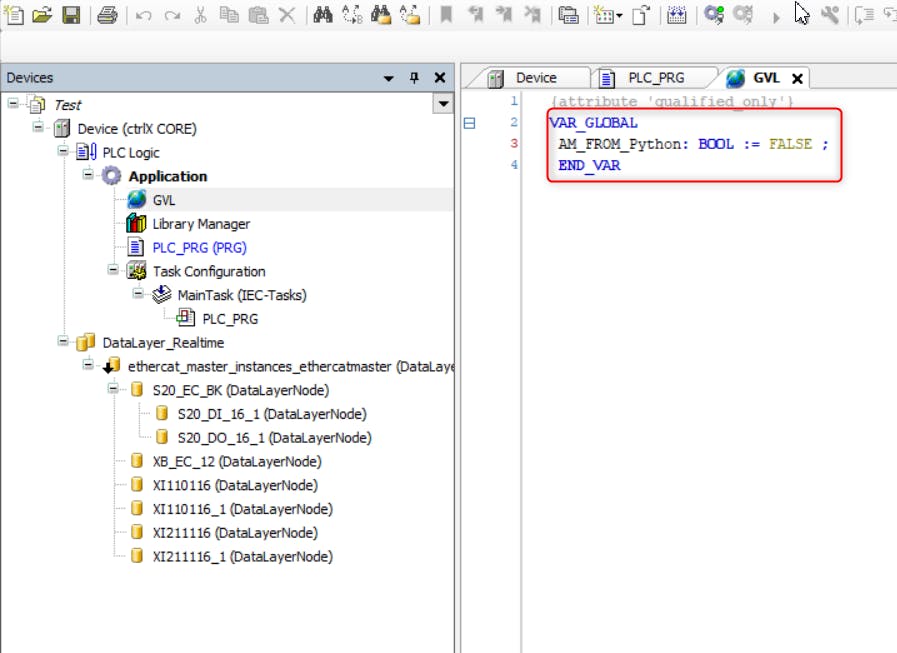Click the page with curved arrow icon
The width and height of the screenshot is (897, 653).
click(641, 15)
